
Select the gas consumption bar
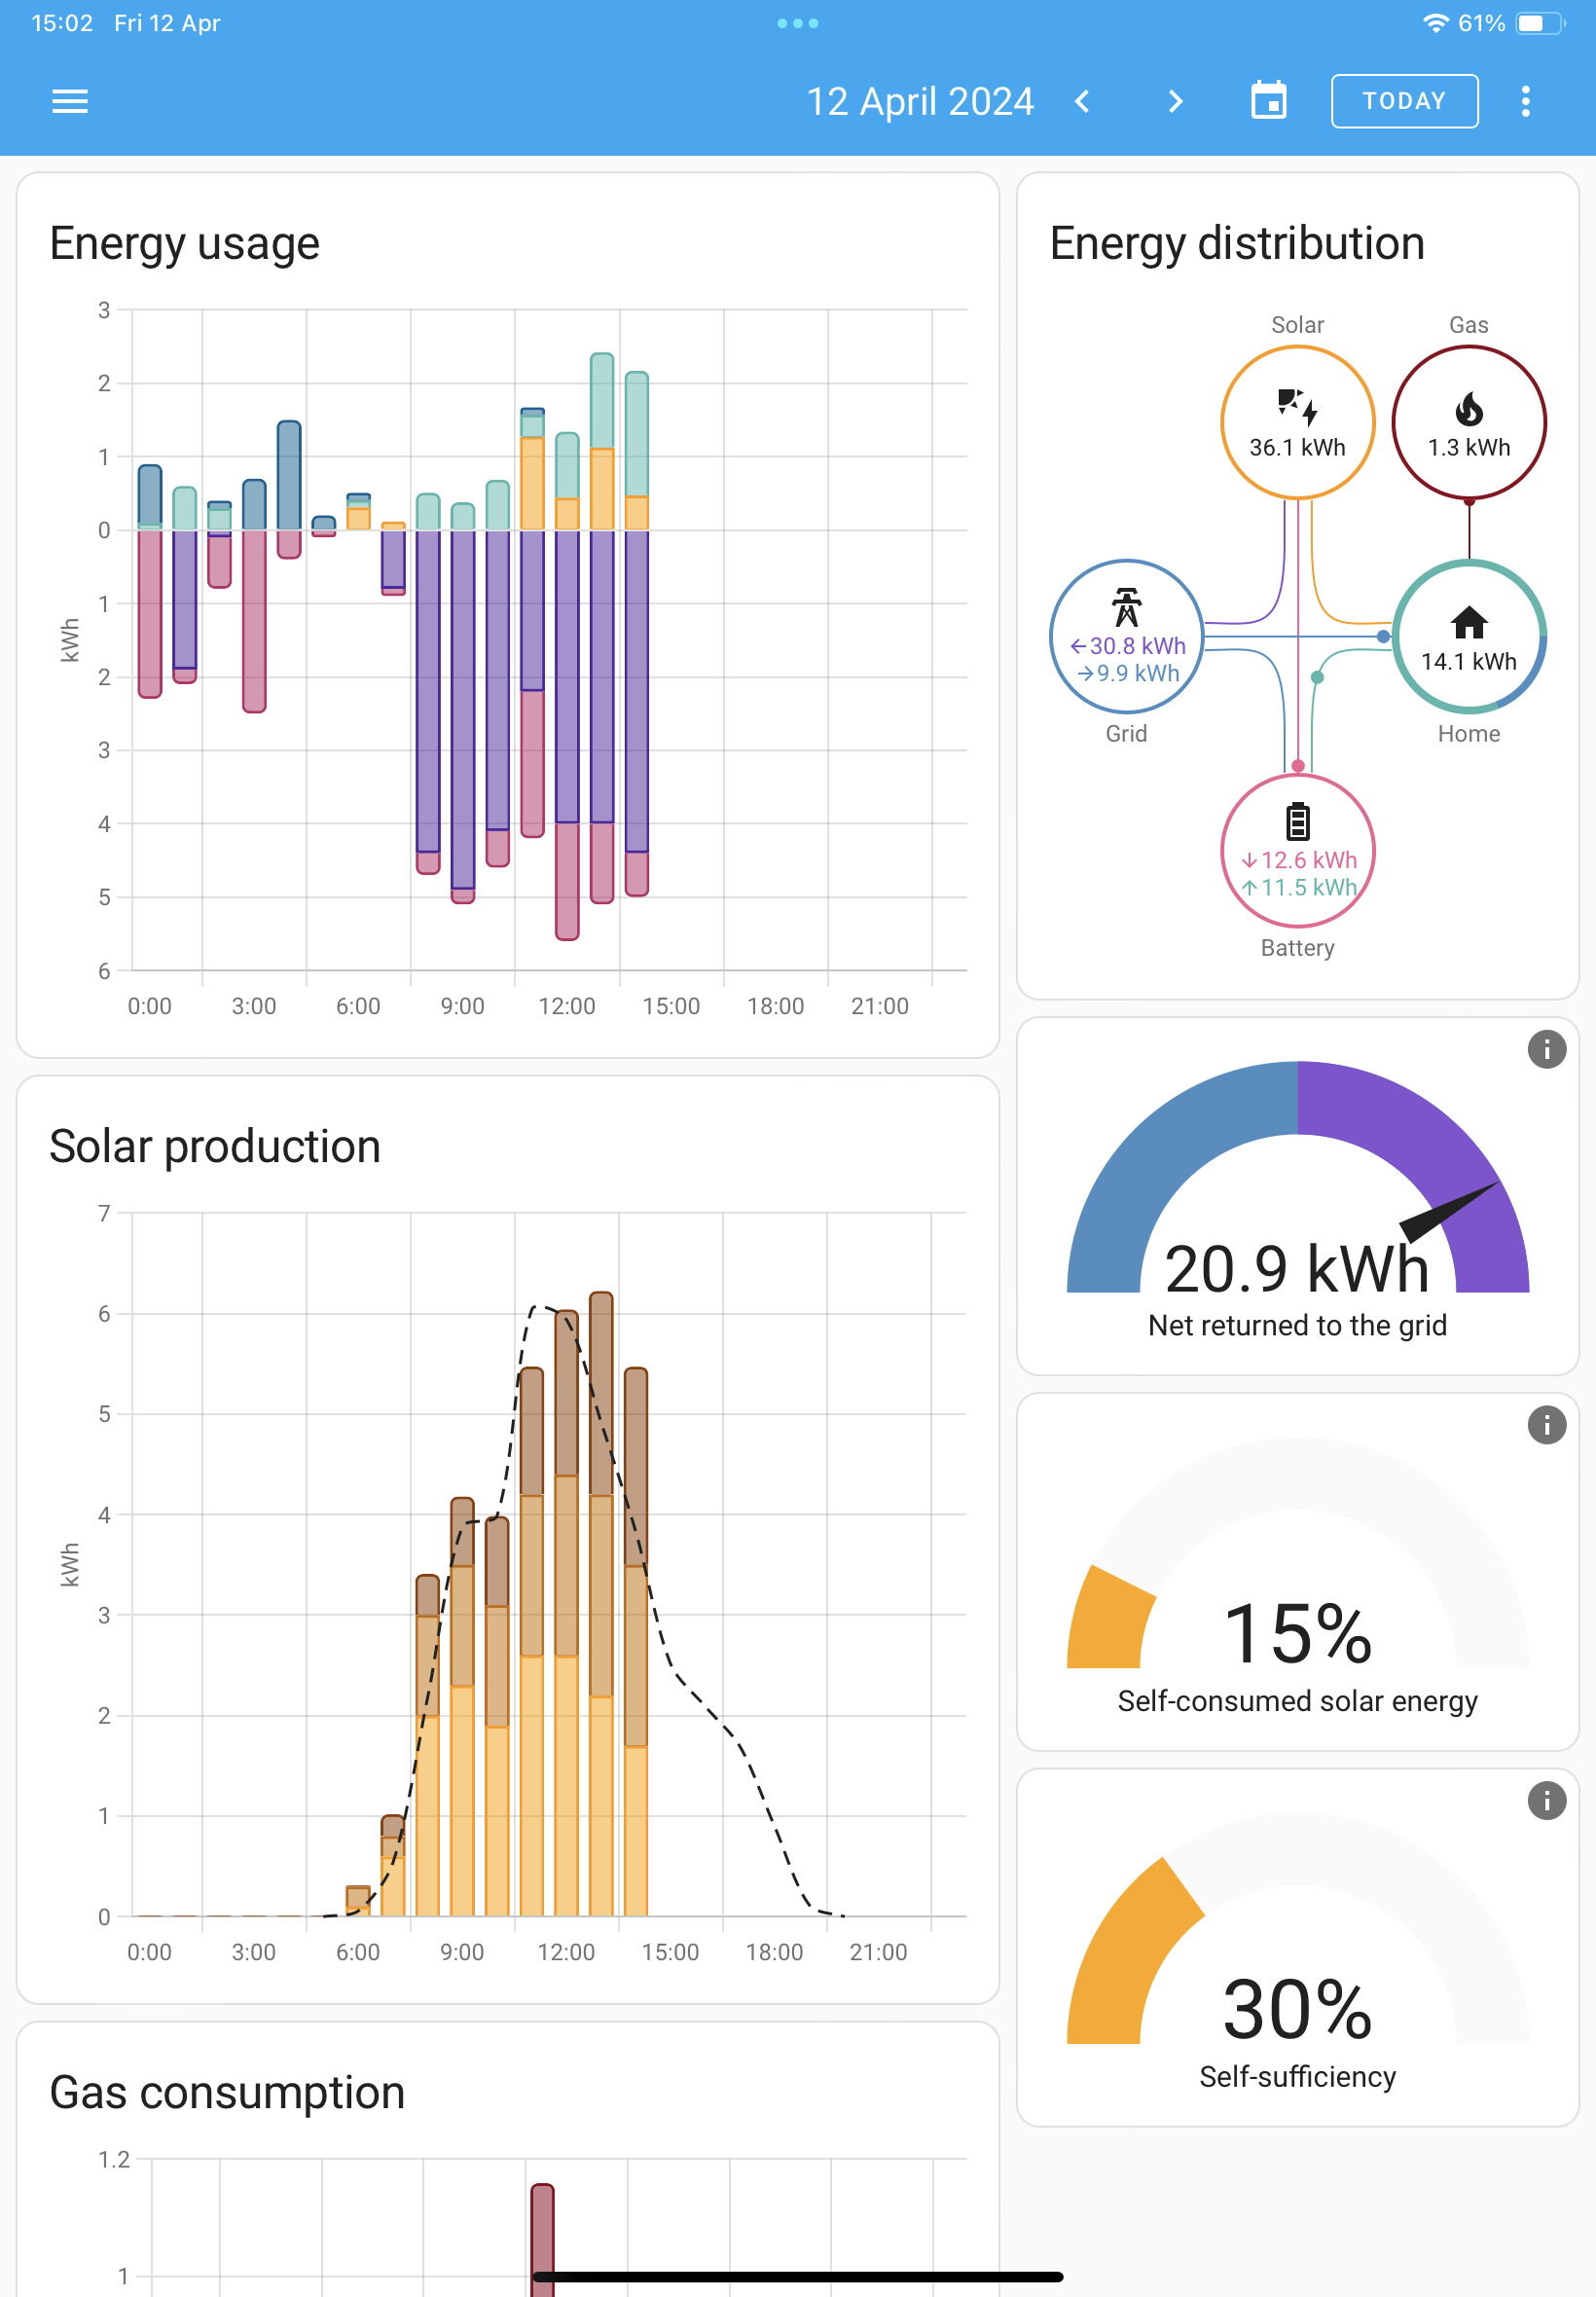pyautogui.click(x=542, y=2239)
